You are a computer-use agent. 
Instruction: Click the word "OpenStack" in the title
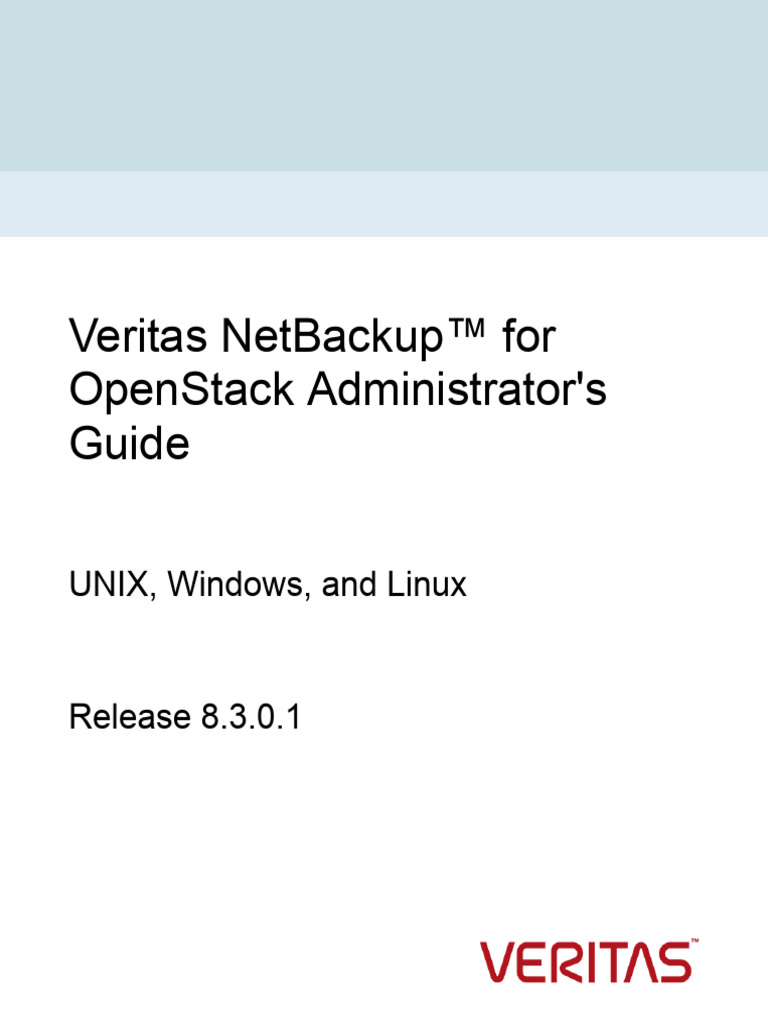pos(181,391)
